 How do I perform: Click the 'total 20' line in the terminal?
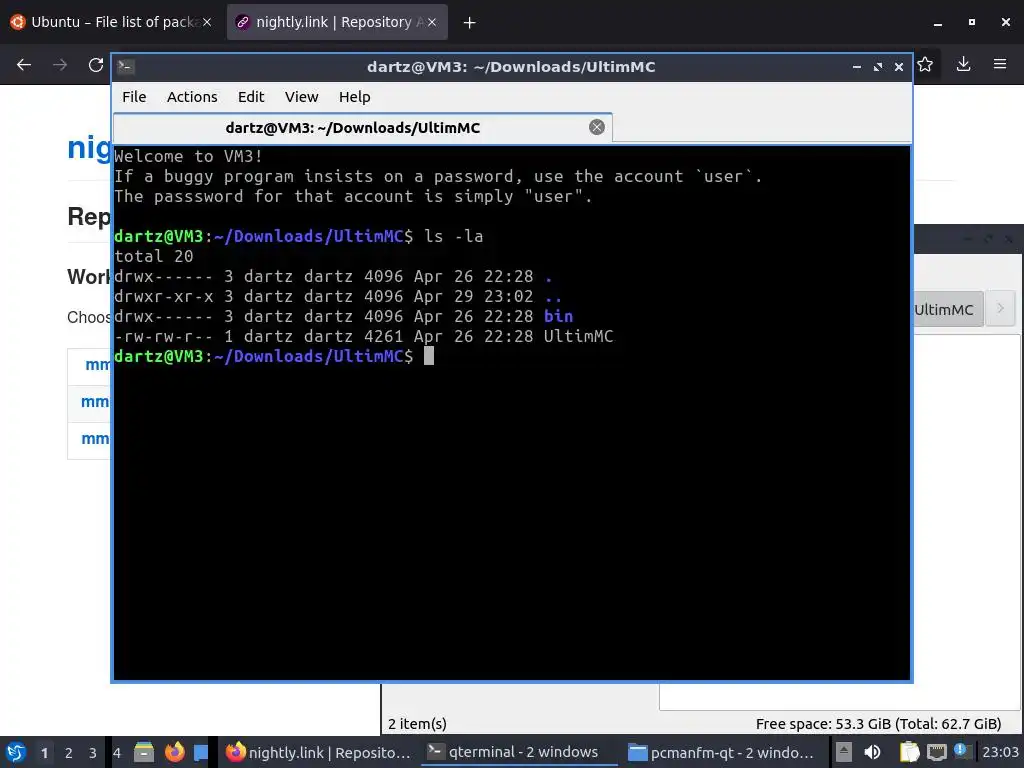click(x=153, y=256)
